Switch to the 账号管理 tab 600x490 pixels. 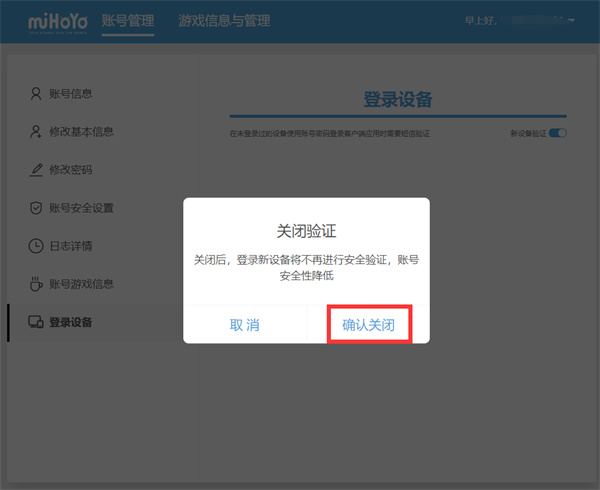128,21
